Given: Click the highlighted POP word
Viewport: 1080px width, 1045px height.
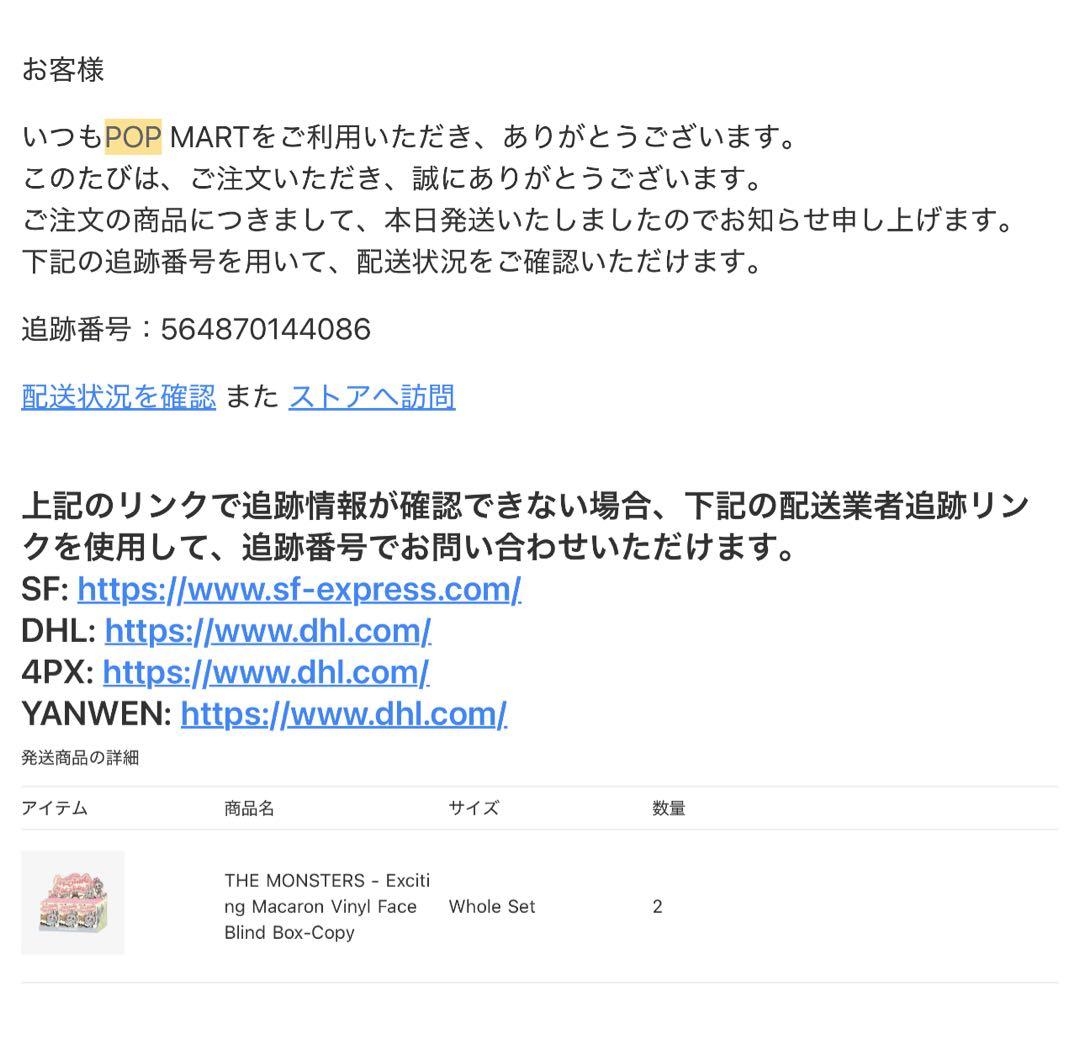Looking at the screenshot, I should coord(133,136).
